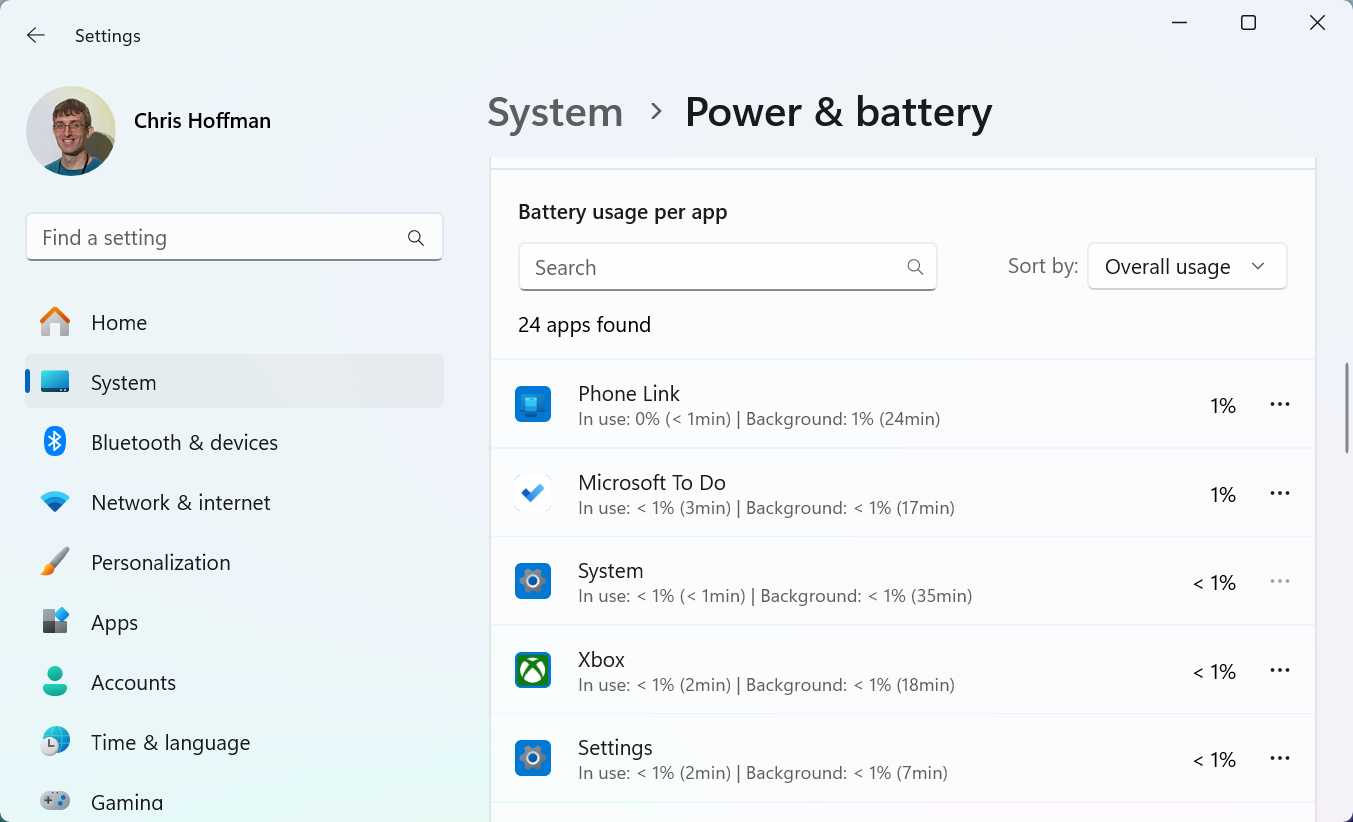Select Bluetooth & devices in the sidebar
Image resolution: width=1353 pixels, height=822 pixels.
[184, 442]
